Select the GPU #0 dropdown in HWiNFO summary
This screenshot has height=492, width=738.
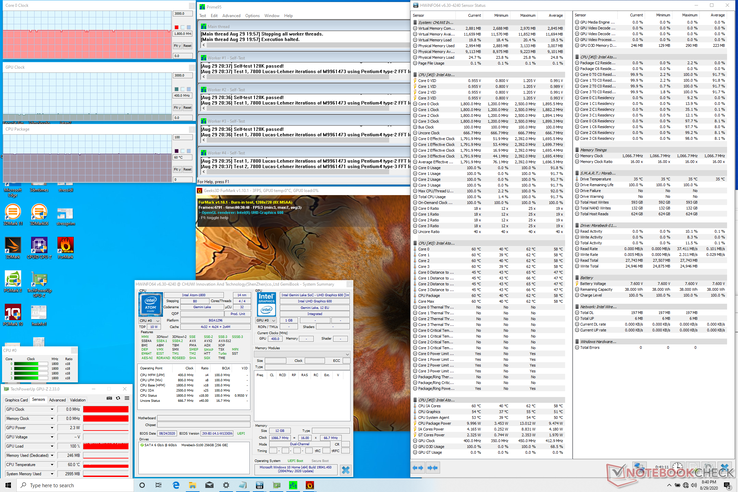pos(266,320)
